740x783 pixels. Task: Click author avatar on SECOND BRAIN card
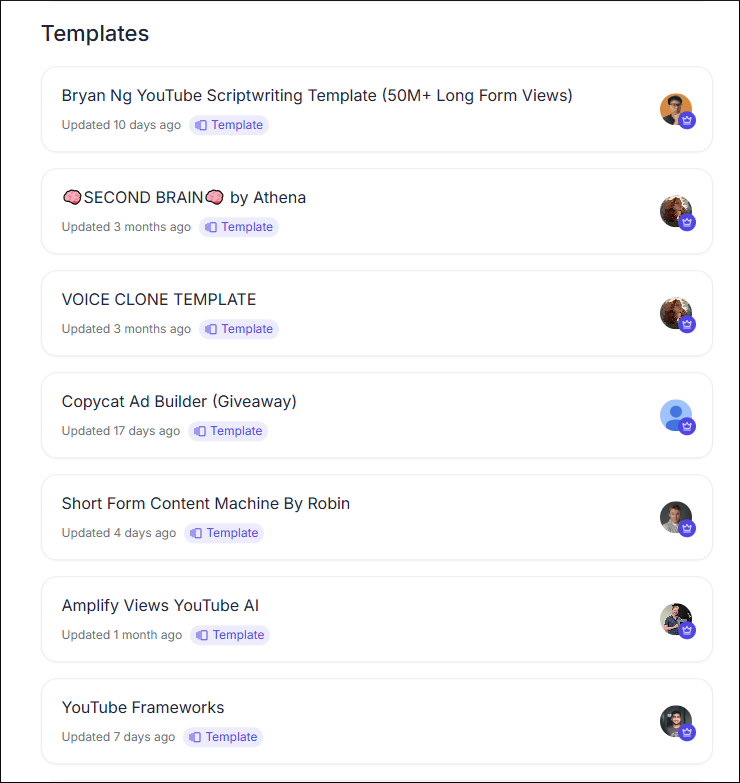click(x=675, y=210)
